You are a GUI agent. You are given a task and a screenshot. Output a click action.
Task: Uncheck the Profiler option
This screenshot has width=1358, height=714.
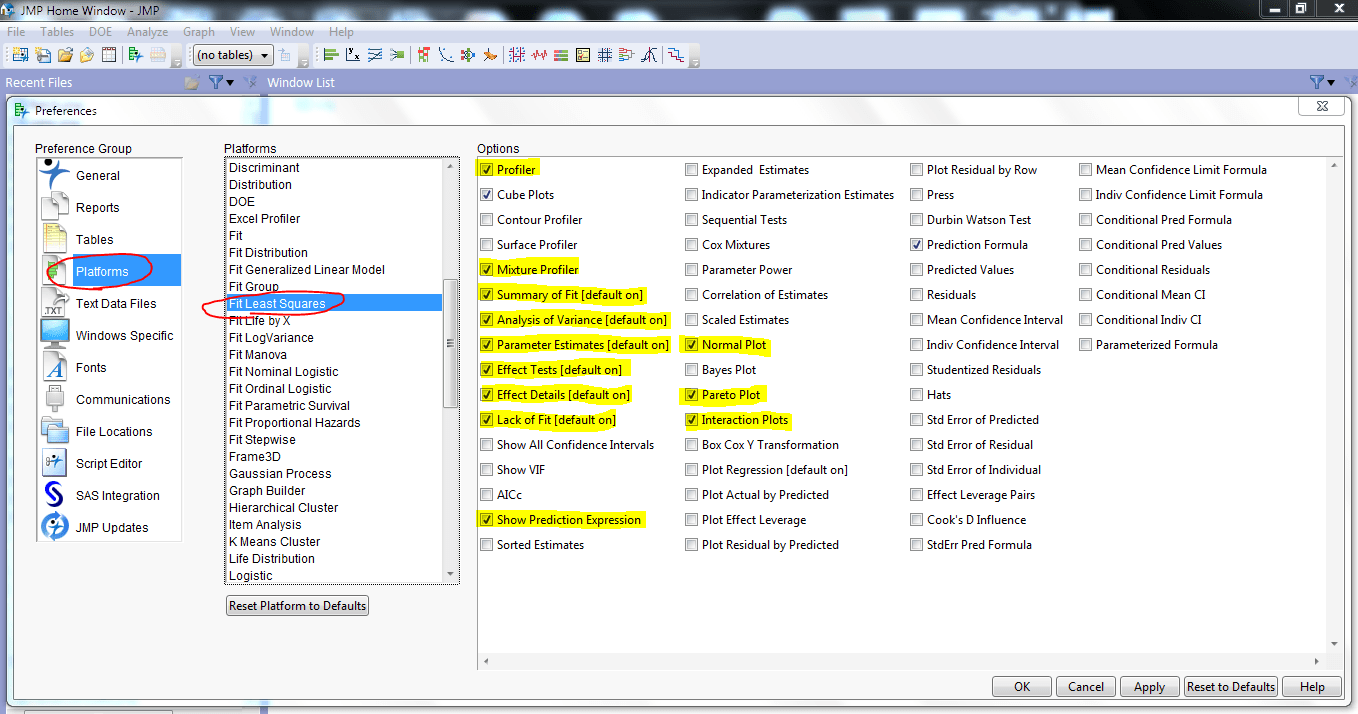487,170
